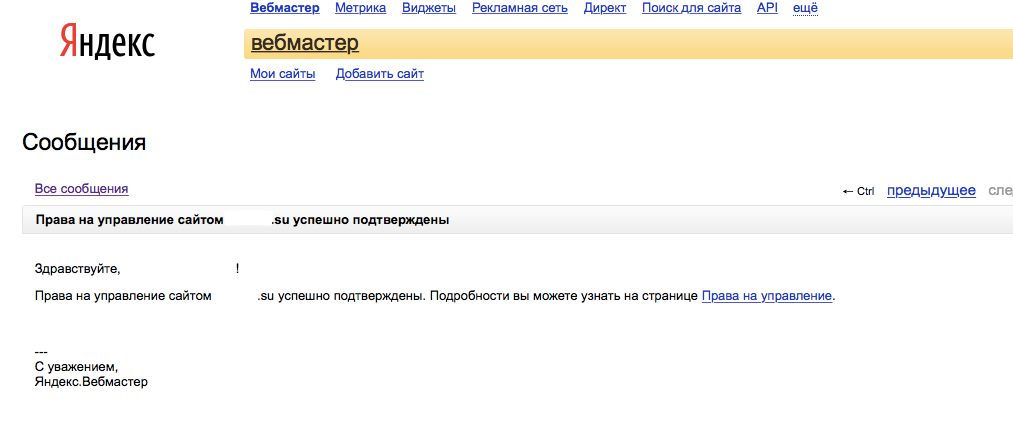Click the Здравствуйте greeting text
Screen dimensions: 1013x440
[78, 269]
